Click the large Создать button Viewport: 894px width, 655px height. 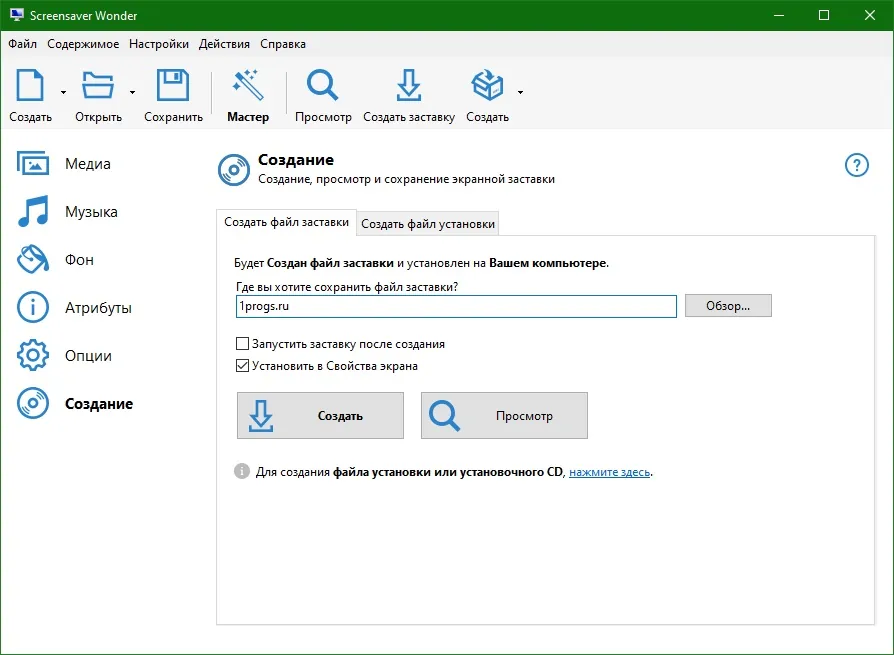[320, 416]
